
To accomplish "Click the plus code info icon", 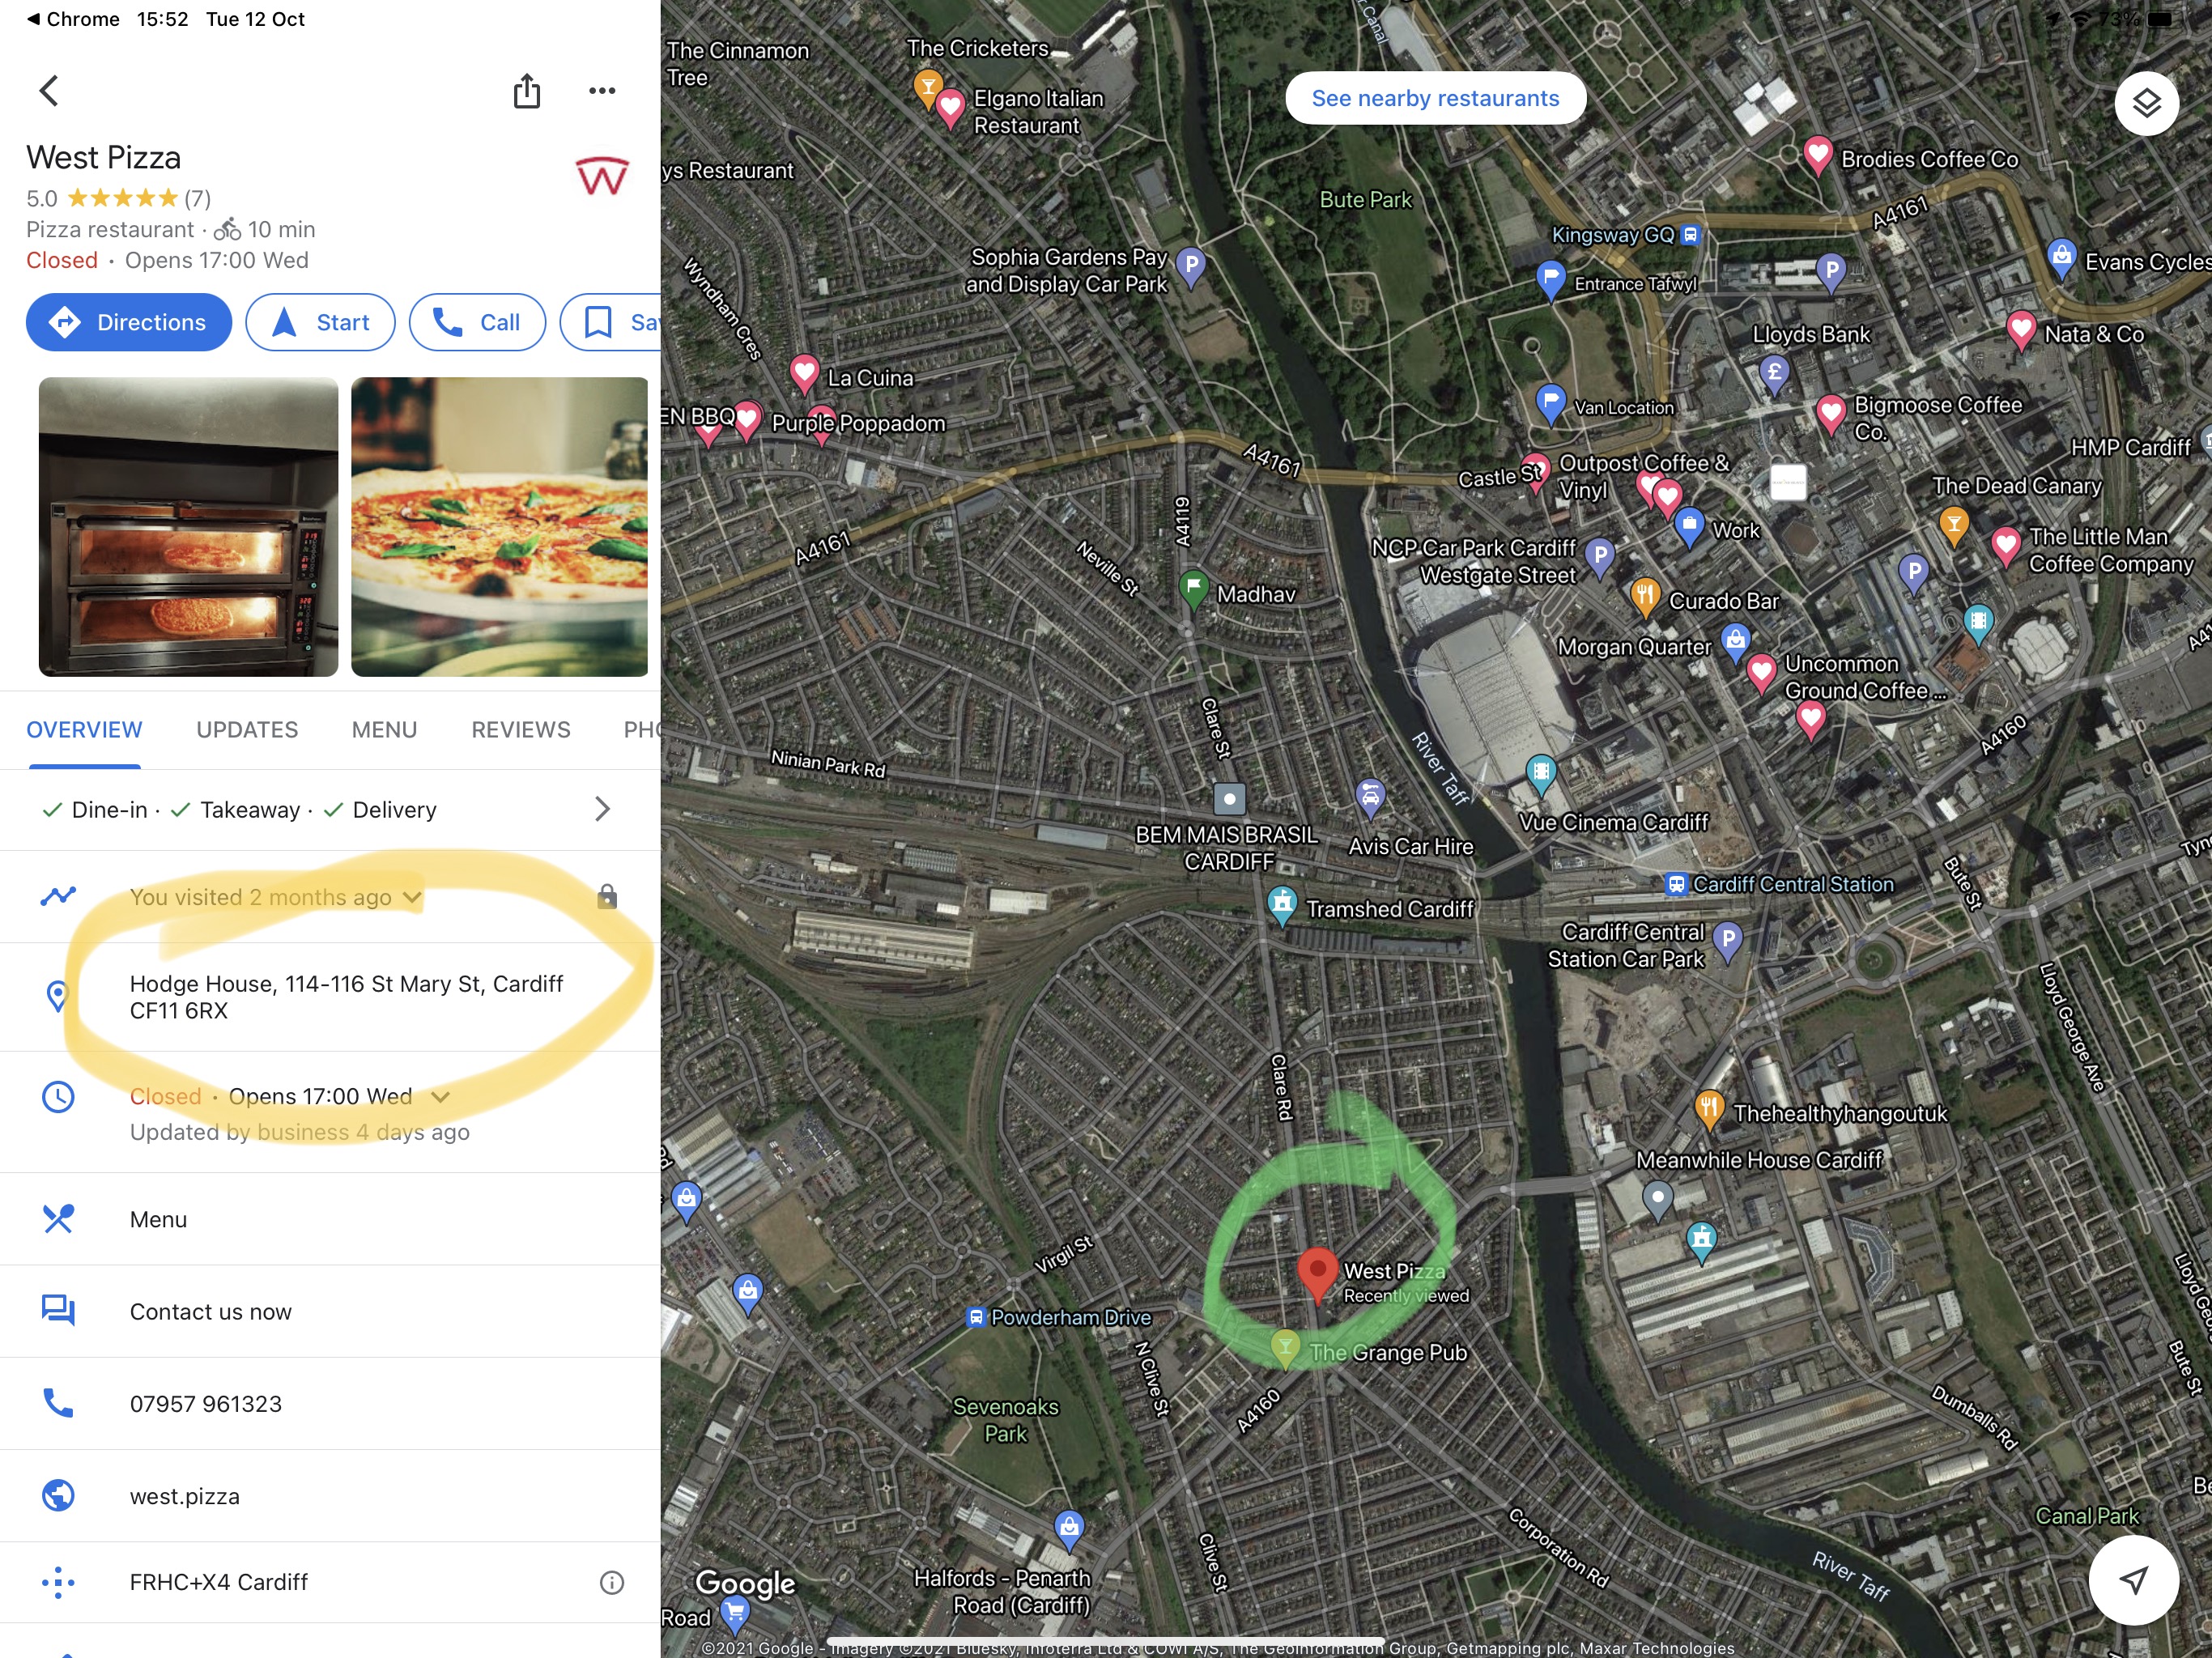I will [611, 1582].
